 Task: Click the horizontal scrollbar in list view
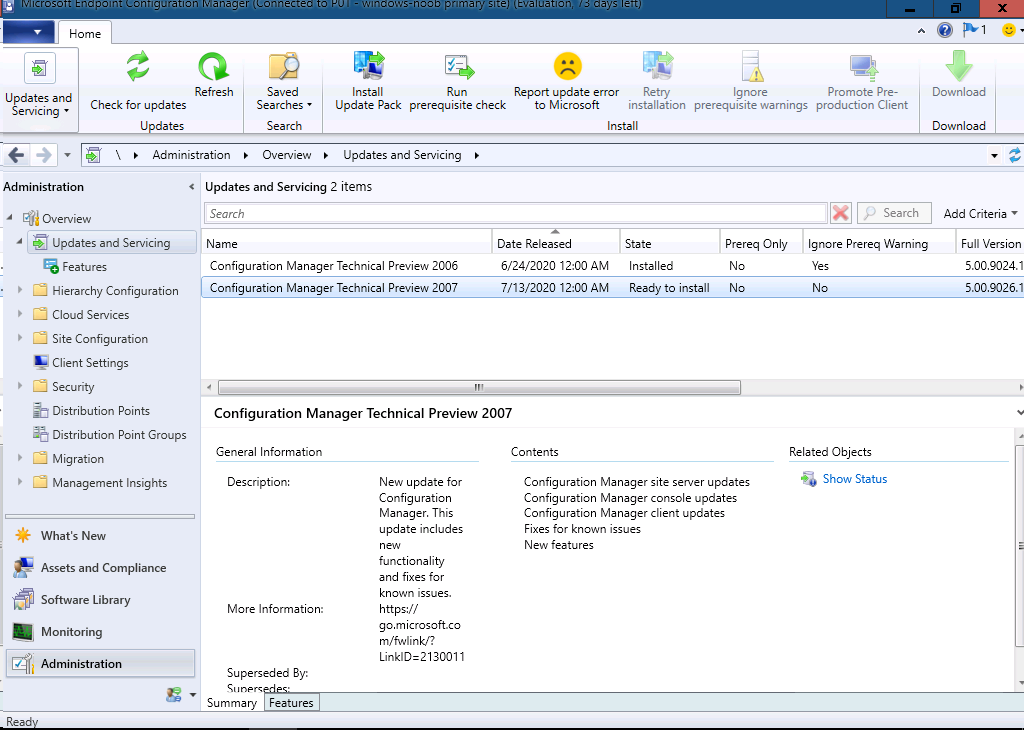tap(479, 387)
